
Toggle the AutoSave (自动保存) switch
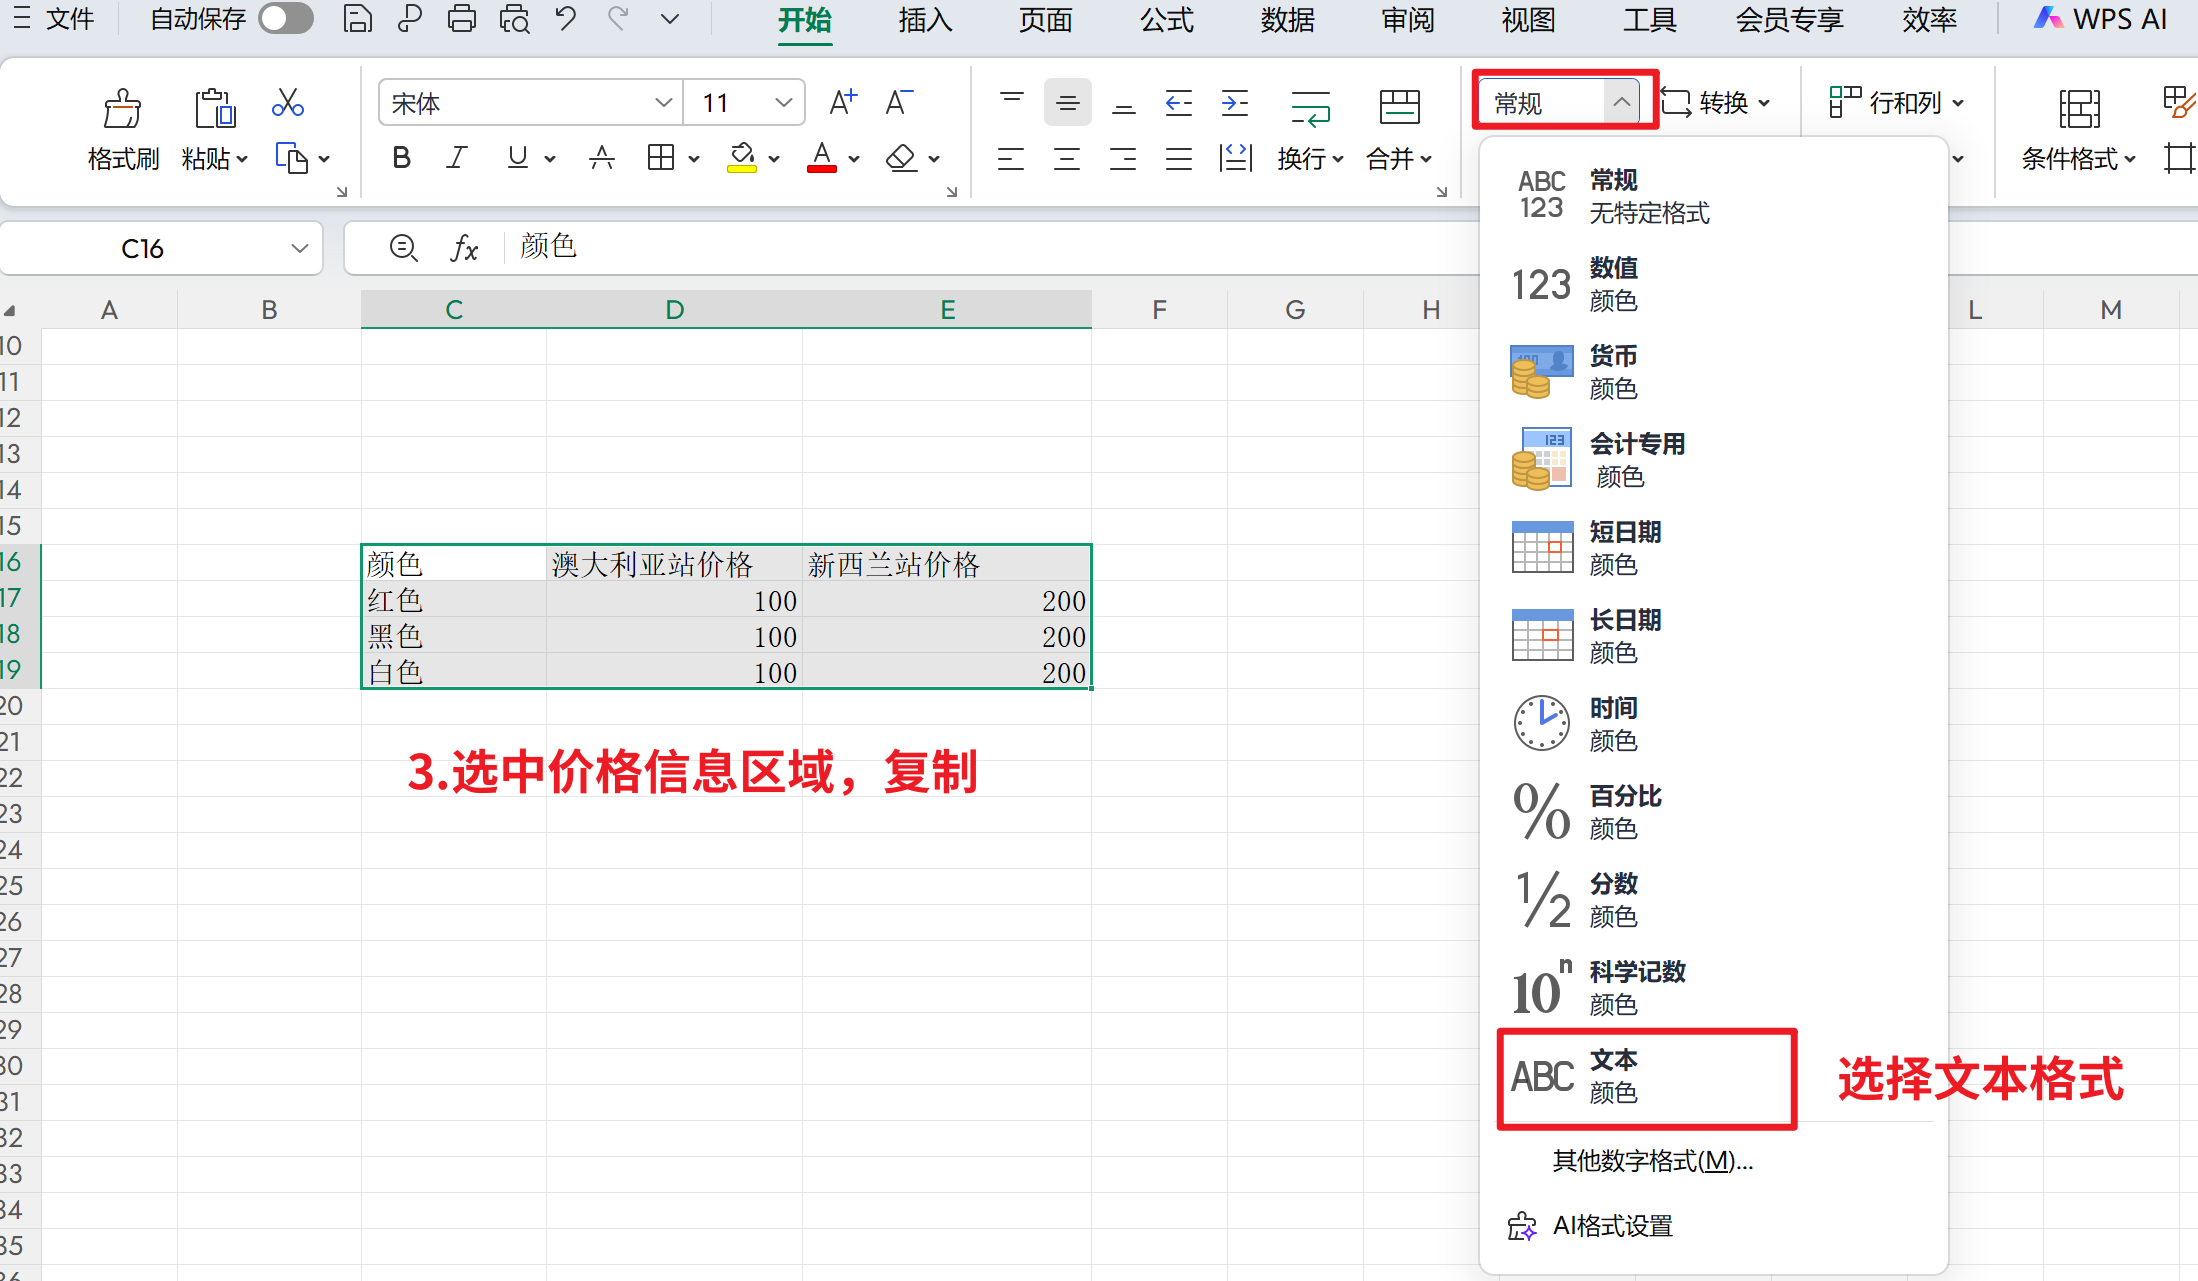pyautogui.click(x=285, y=19)
